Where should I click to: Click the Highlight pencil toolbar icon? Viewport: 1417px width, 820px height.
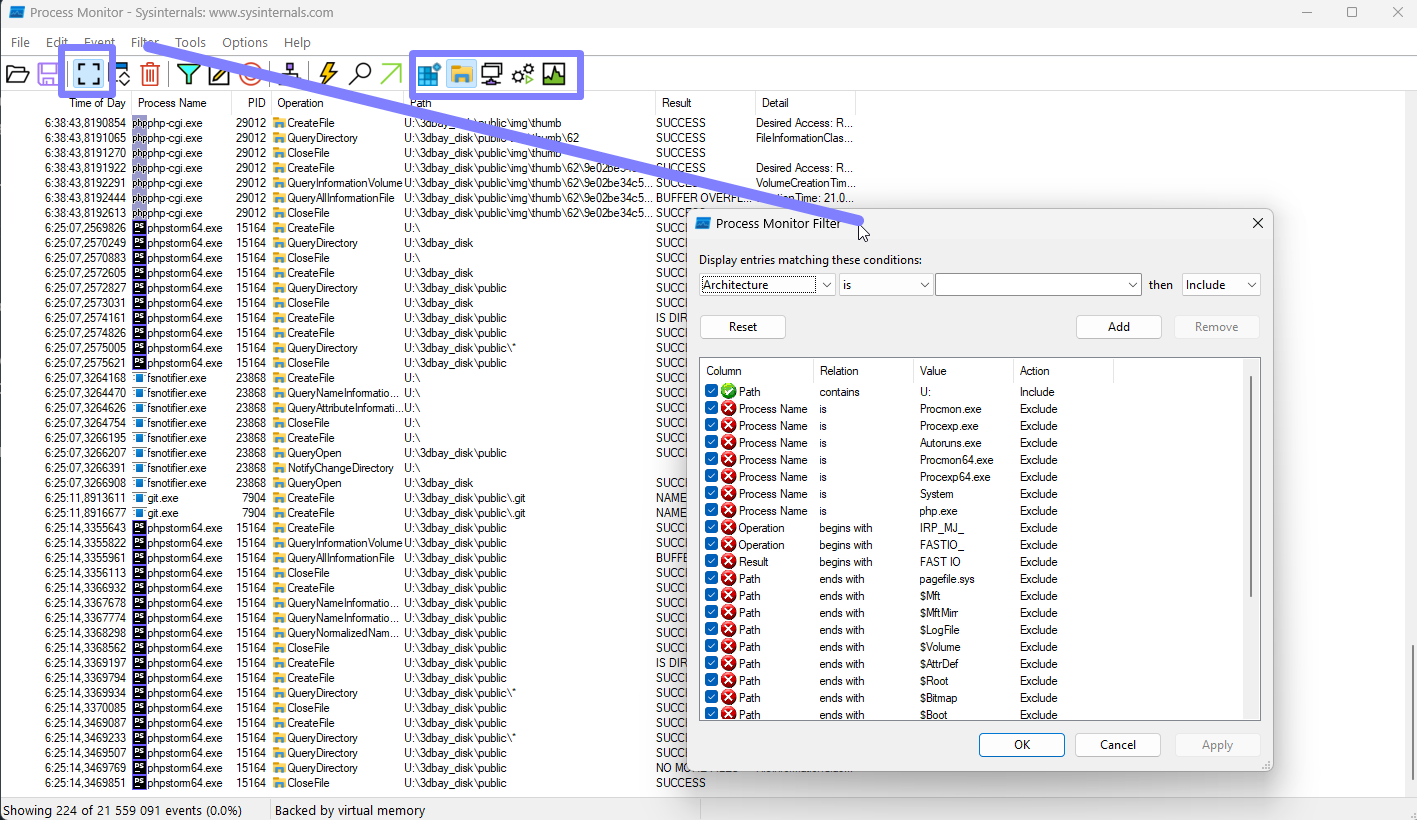[x=219, y=74]
